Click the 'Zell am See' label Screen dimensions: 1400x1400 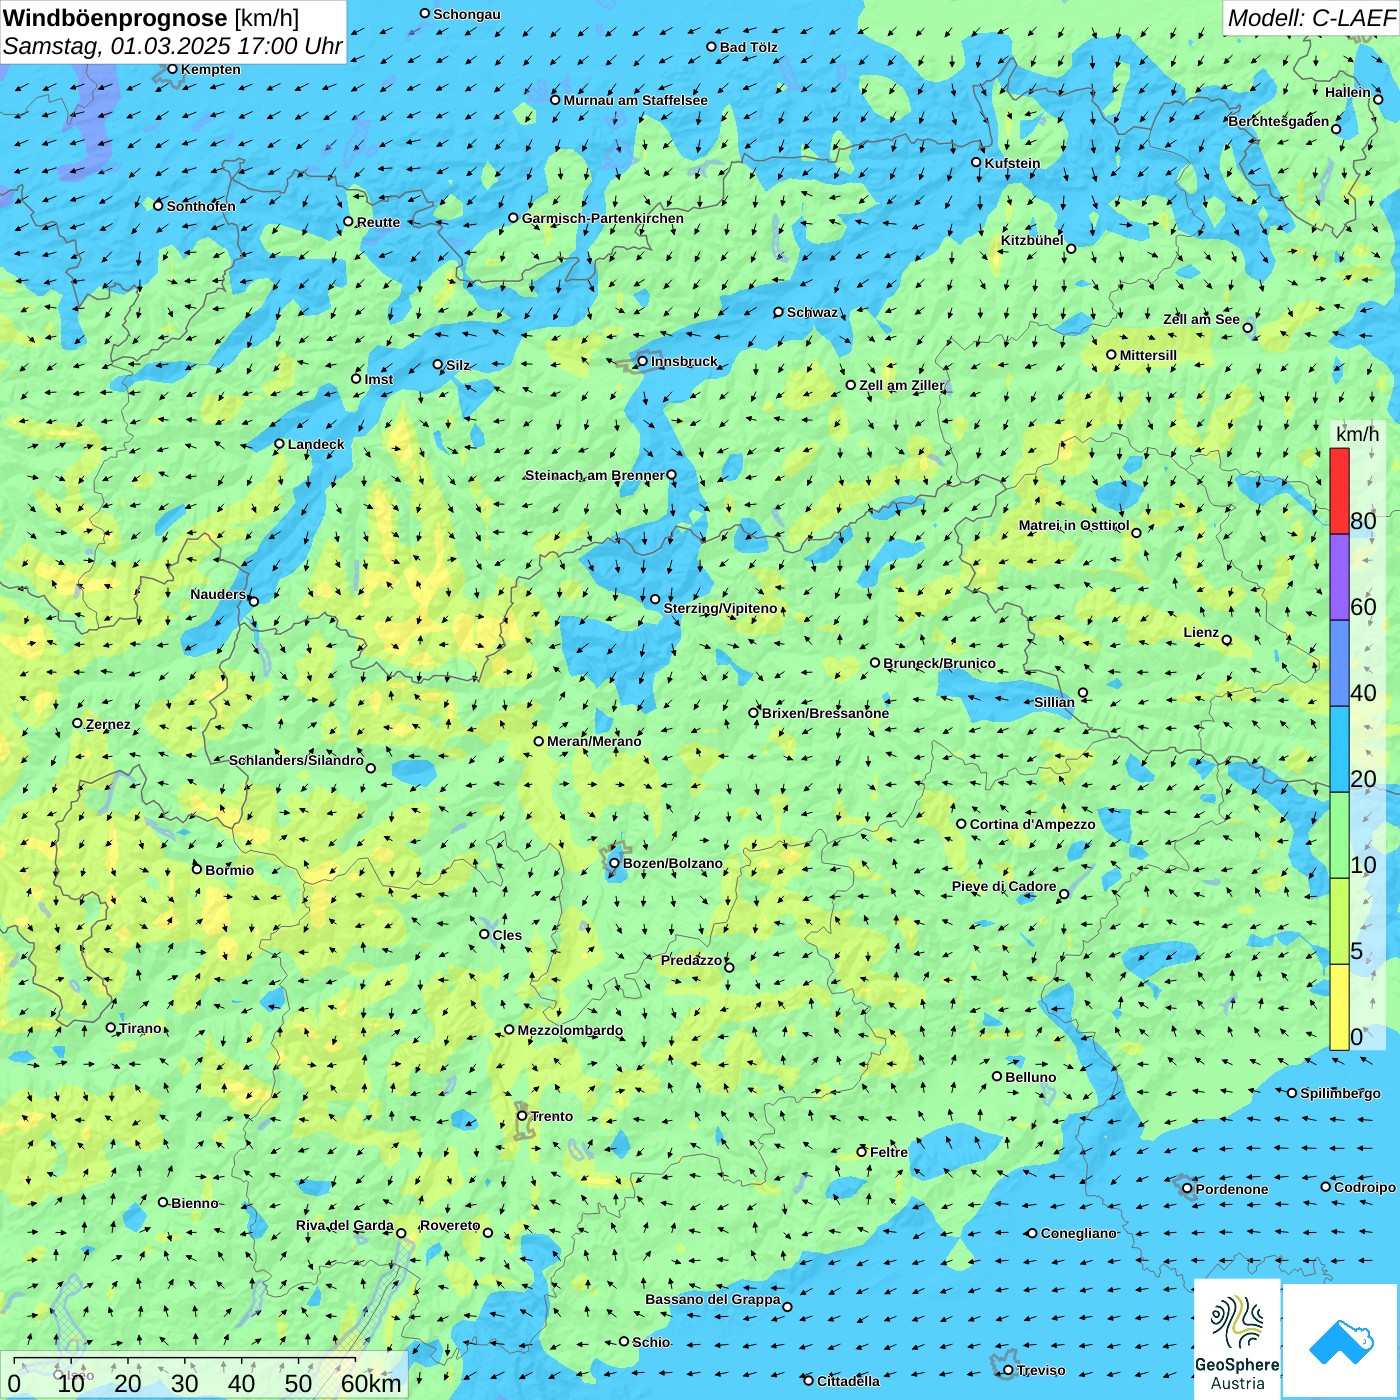click(x=1201, y=319)
